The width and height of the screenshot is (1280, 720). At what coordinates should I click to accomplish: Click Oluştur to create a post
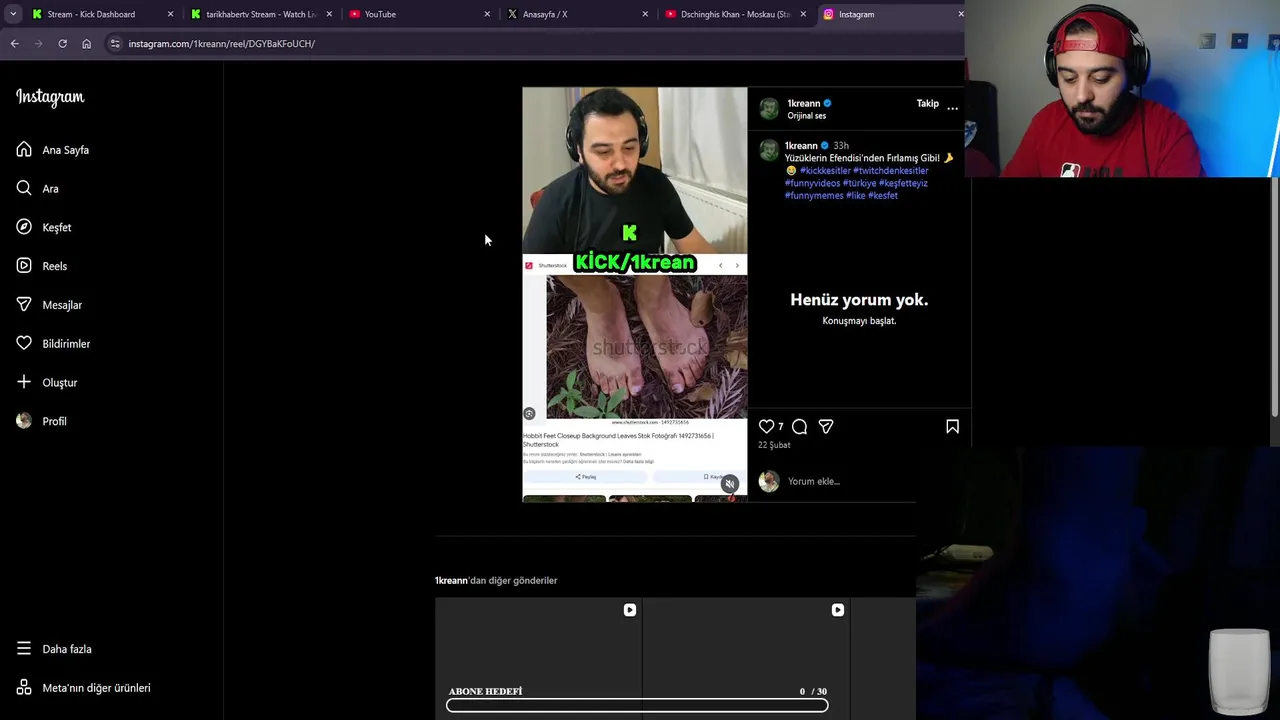click(47, 382)
